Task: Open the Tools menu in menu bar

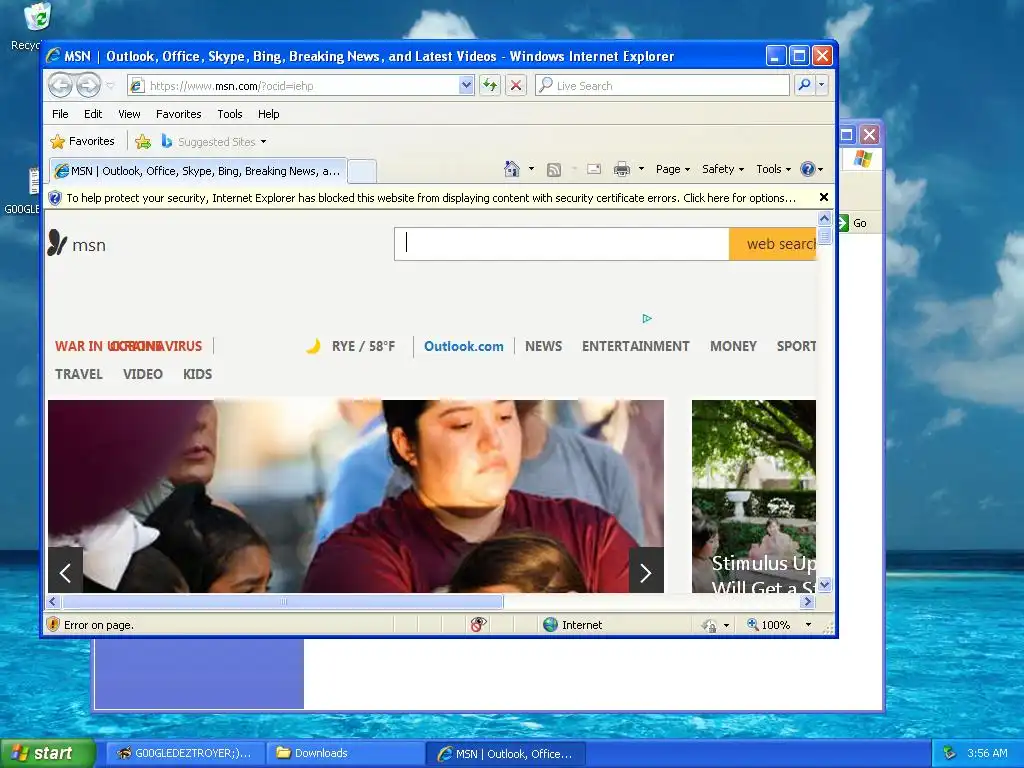Action: pos(230,114)
